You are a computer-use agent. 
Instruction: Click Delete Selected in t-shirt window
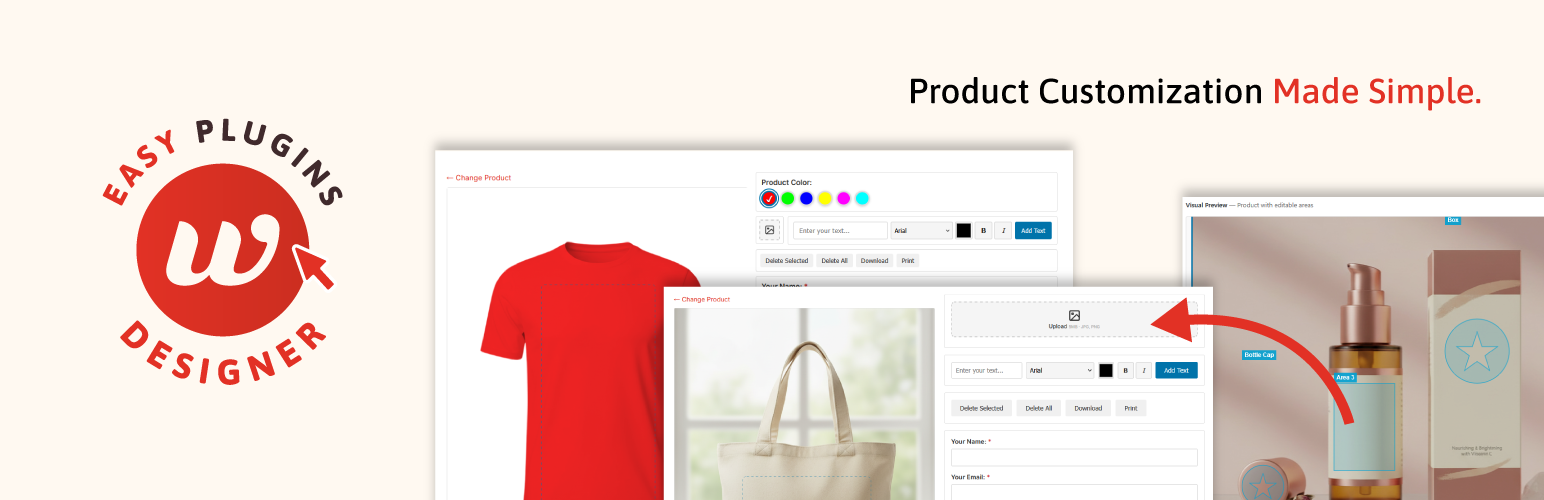(x=786, y=260)
